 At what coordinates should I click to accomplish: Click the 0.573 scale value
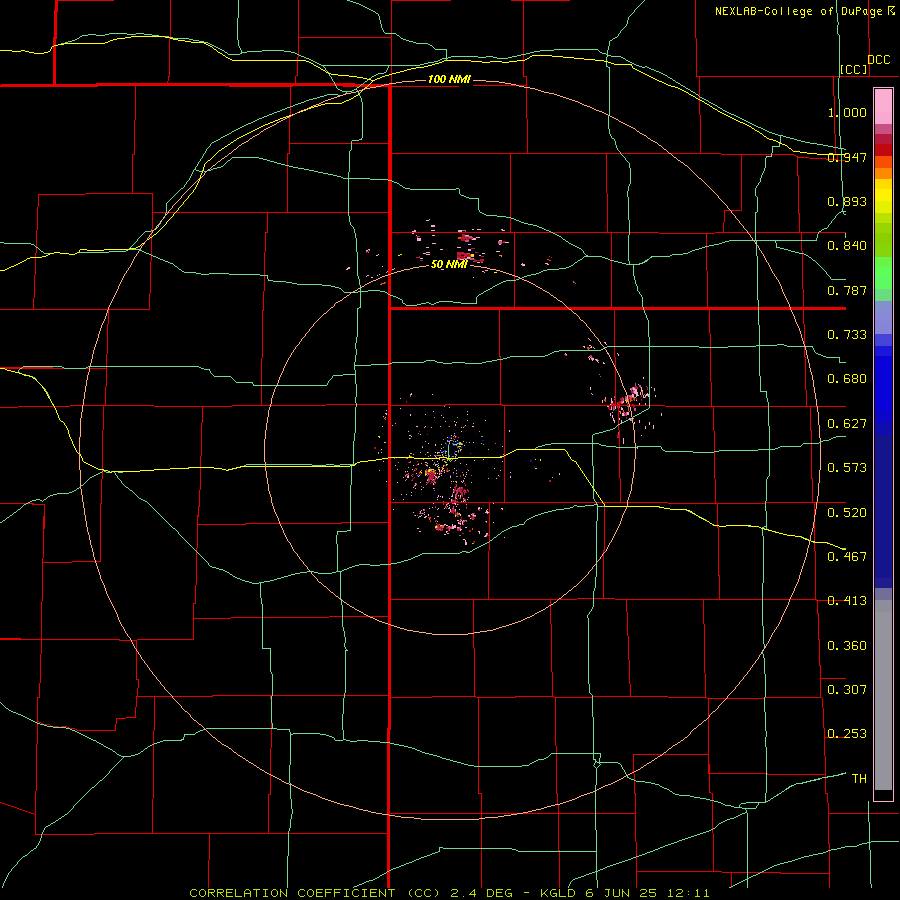coord(847,468)
